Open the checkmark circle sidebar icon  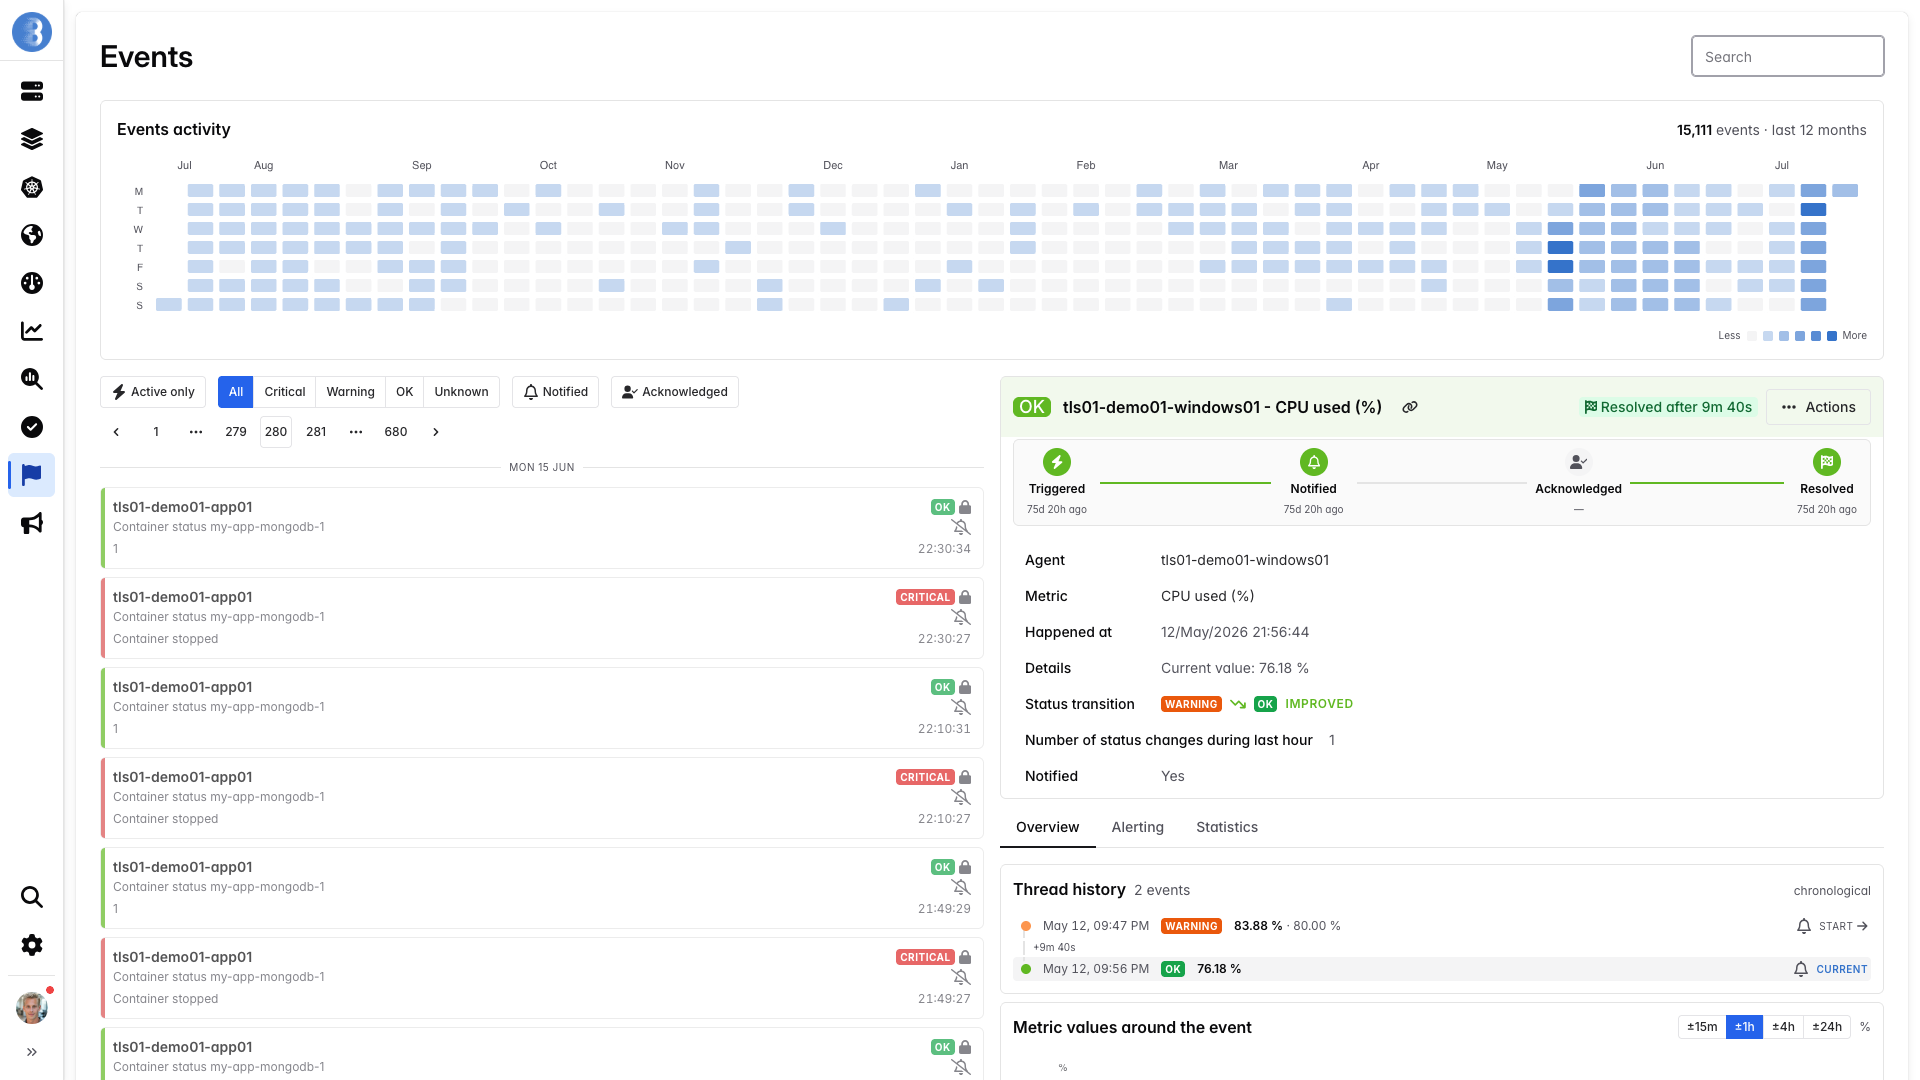click(x=32, y=427)
